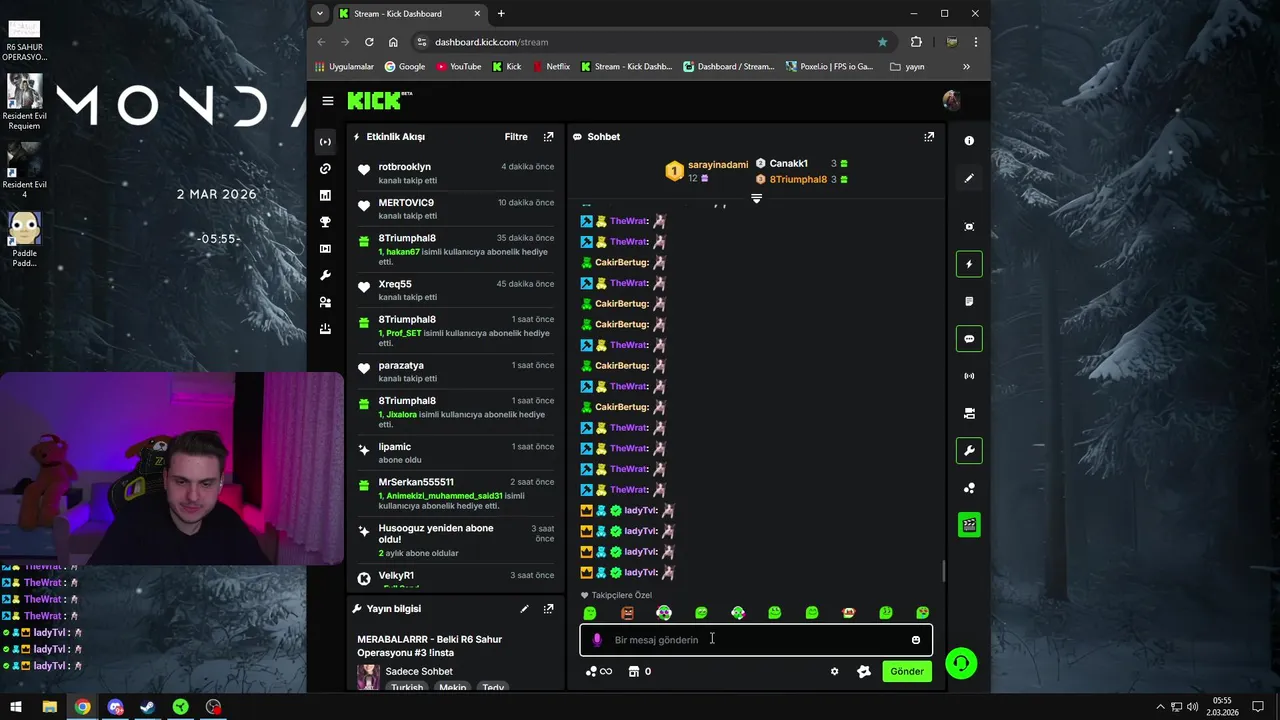Click the star badge icon beside Gönder
The width and height of the screenshot is (1280, 720).
(x=864, y=672)
